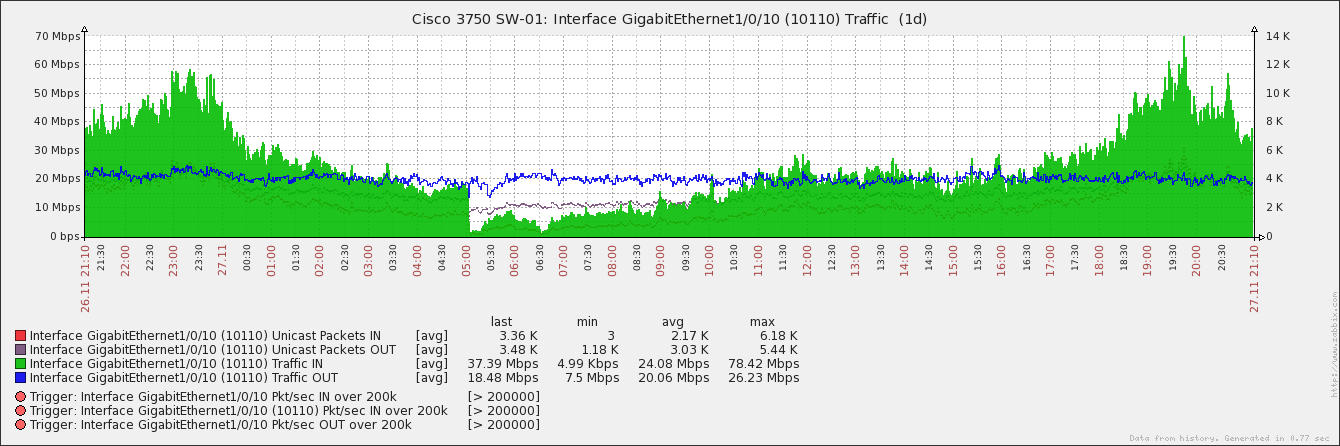Select the Unicast Packets IN legend label
The width and height of the screenshot is (1340, 446).
click(x=205, y=336)
